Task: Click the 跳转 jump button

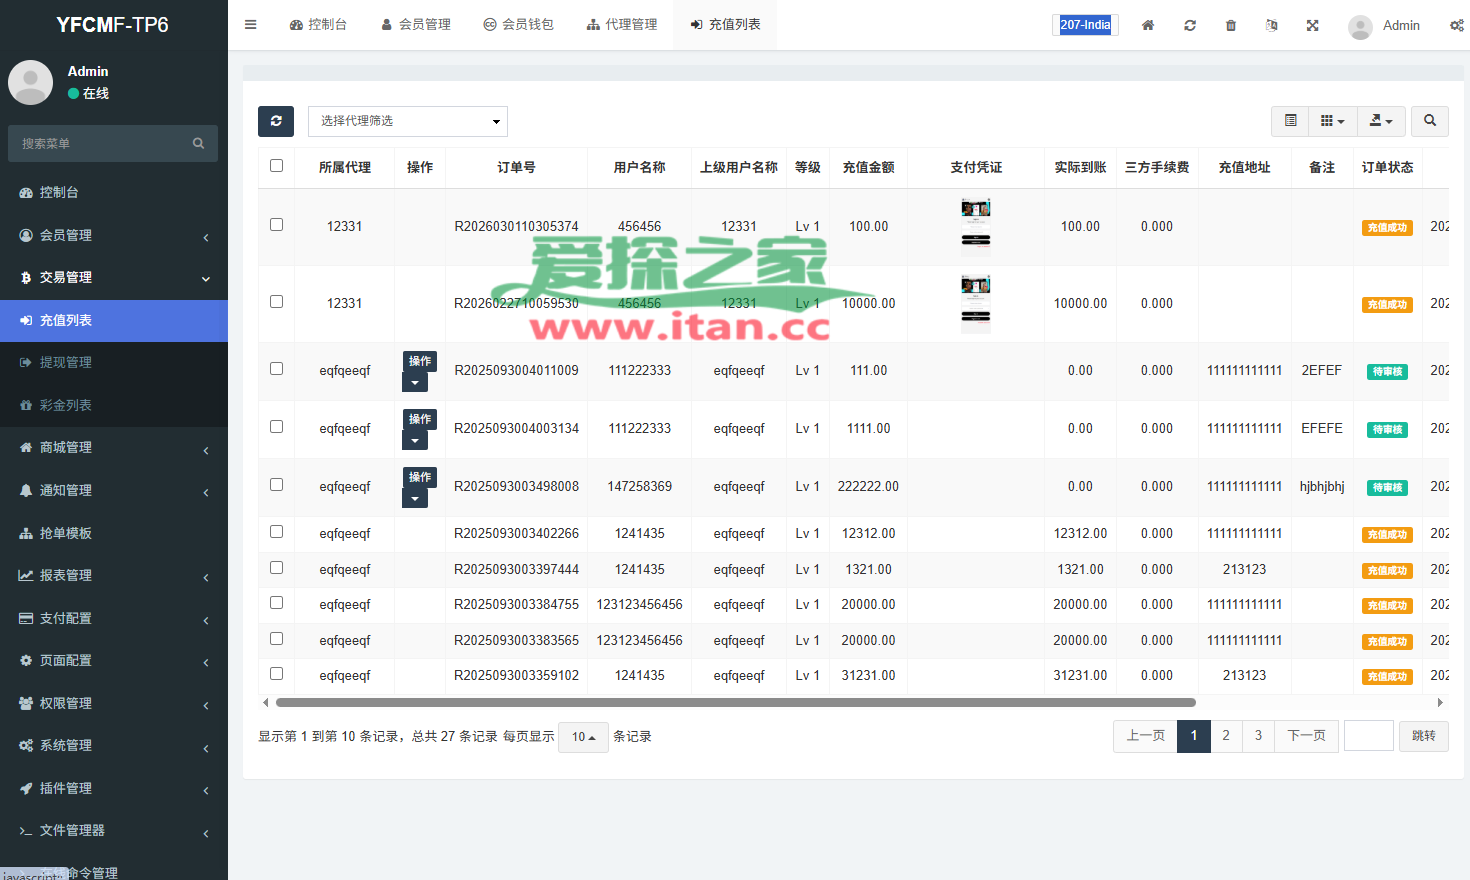Action: (1423, 736)
